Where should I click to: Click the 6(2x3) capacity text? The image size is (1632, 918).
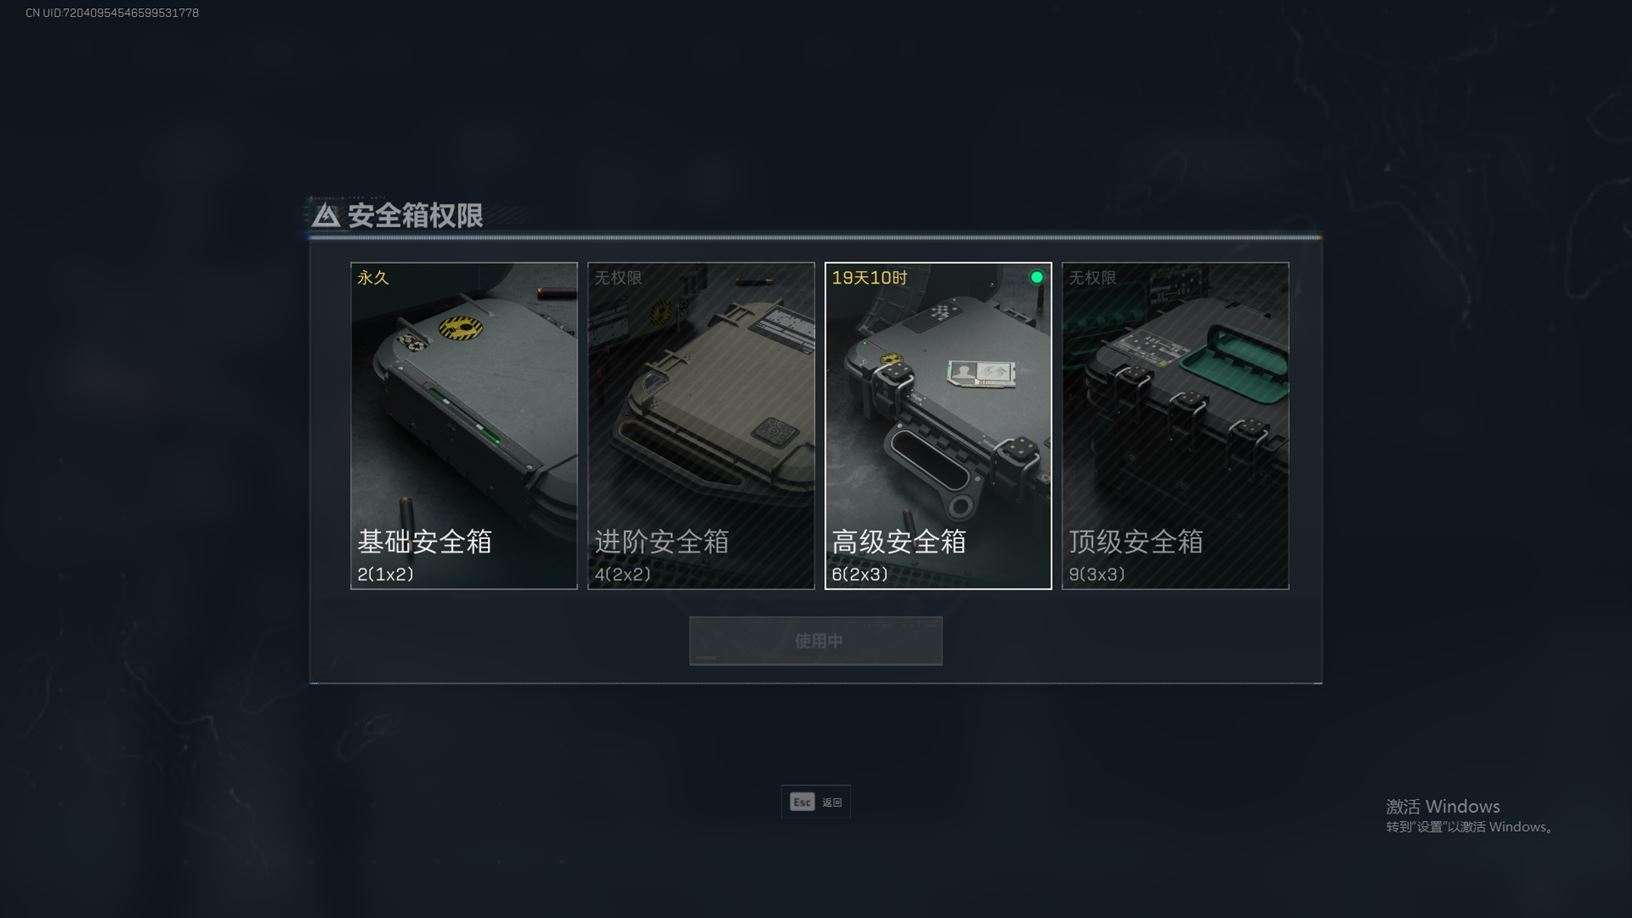860,574
